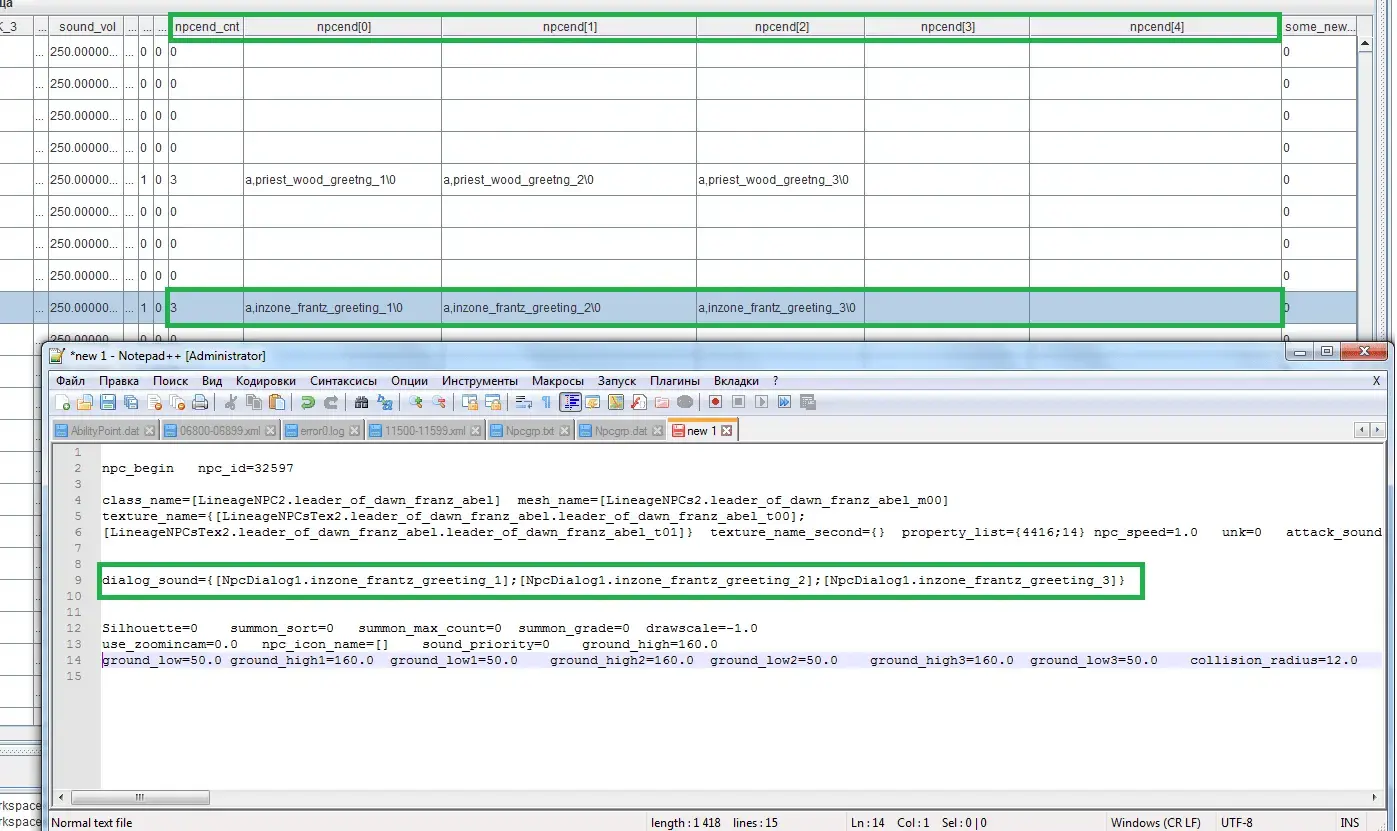
Task: Open Folder as Workspace toolbar icon
Action: point(661,402)
